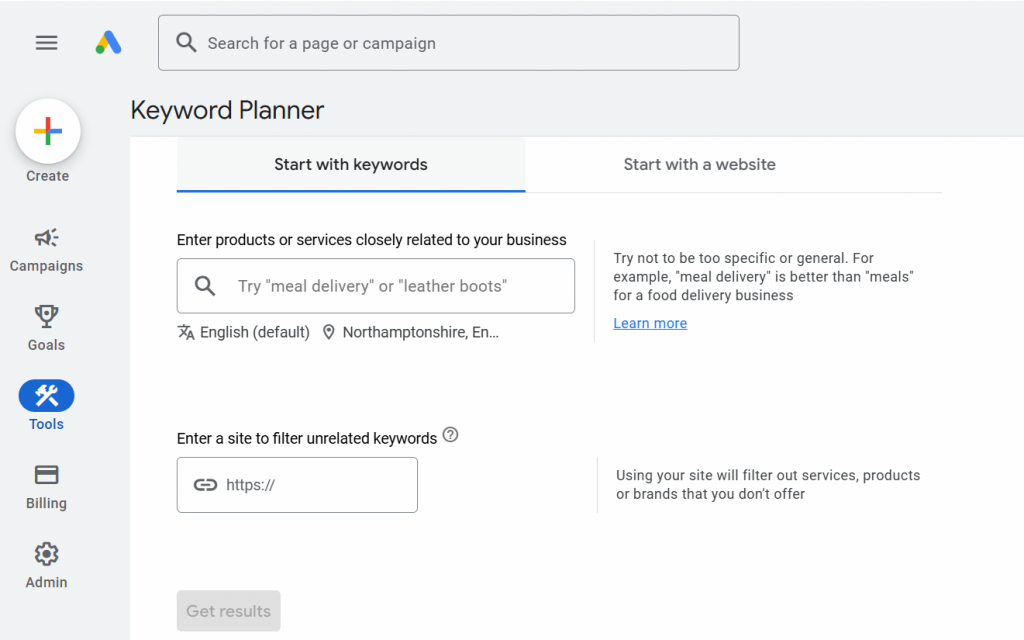1024x640 pixels.
Task: Click the https:// site URL field
Action: [x=315, y=485]
